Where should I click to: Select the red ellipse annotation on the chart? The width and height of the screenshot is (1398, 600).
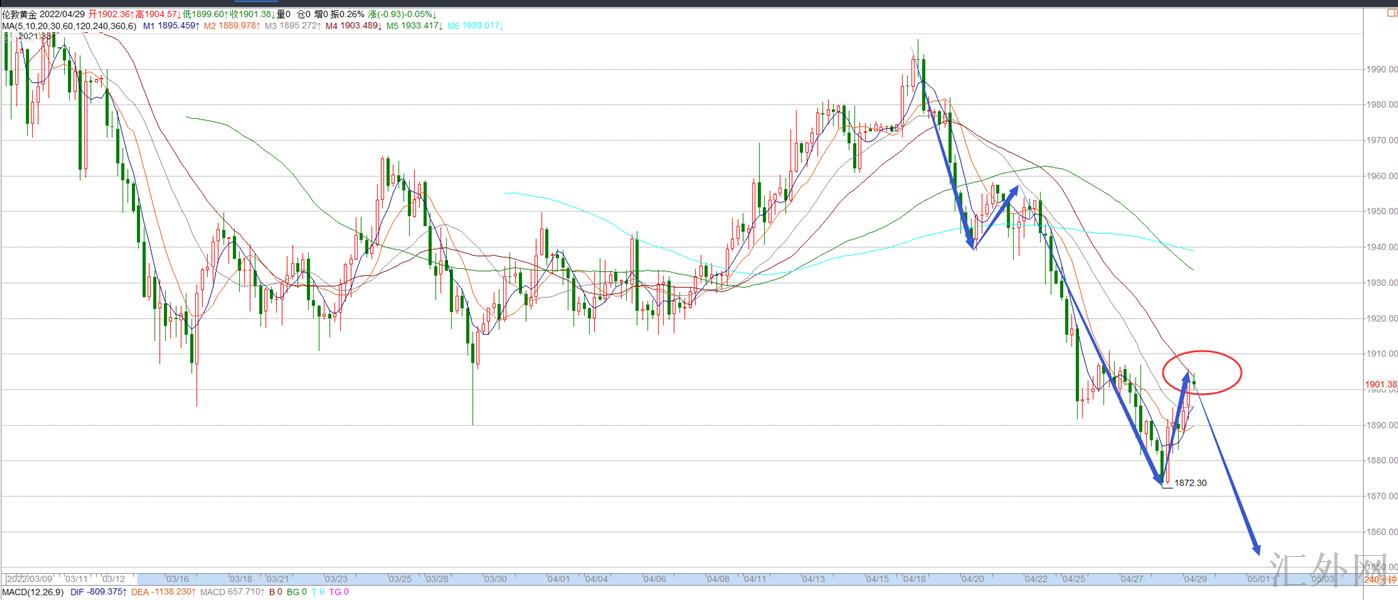(1203, 352)
